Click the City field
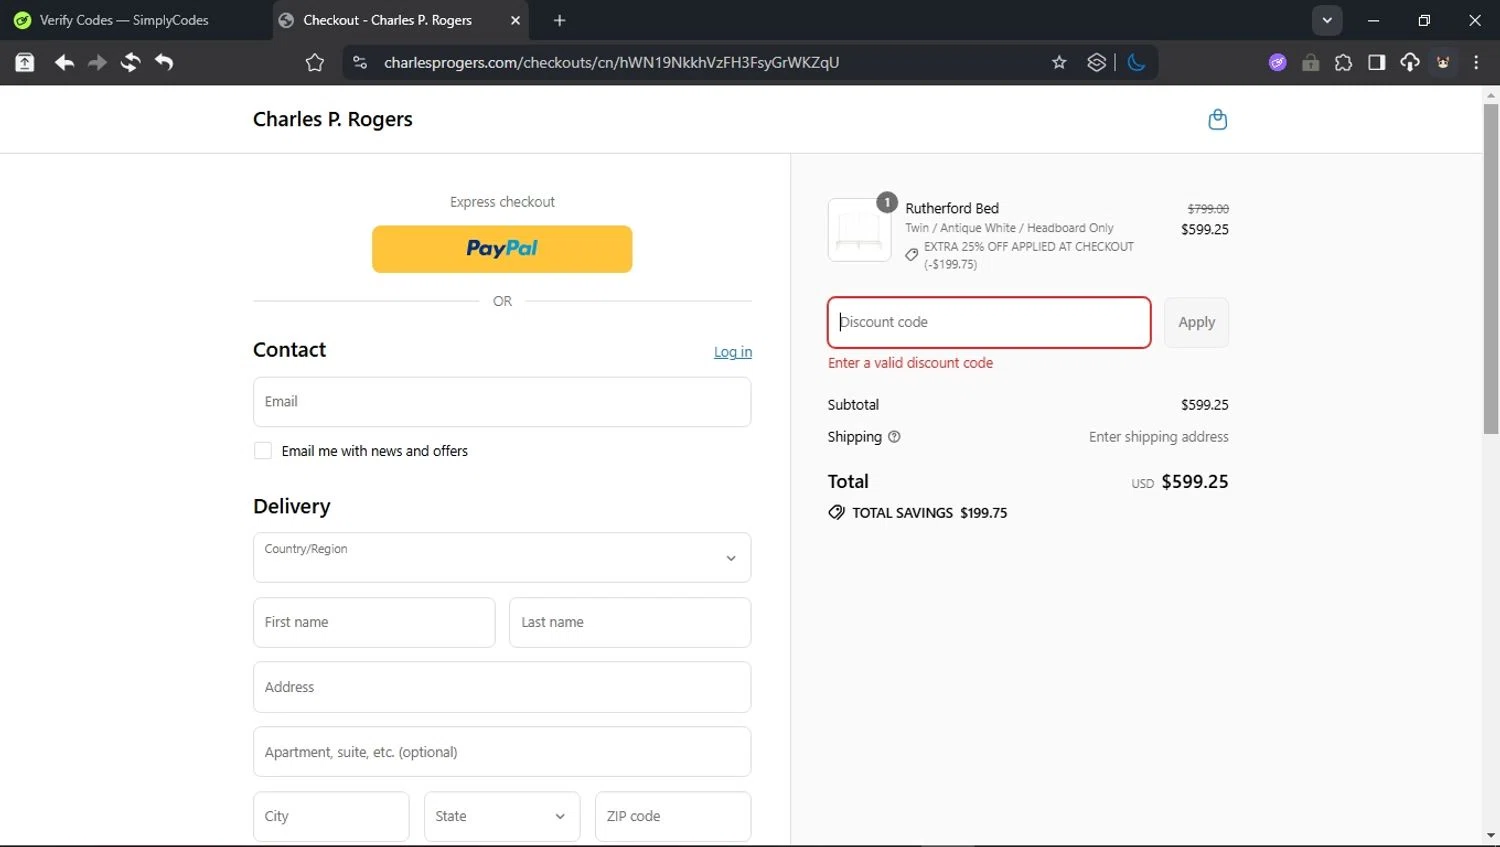Viewport: 1500px width, 847px height. pyautogui.click(x=331, y=816)
